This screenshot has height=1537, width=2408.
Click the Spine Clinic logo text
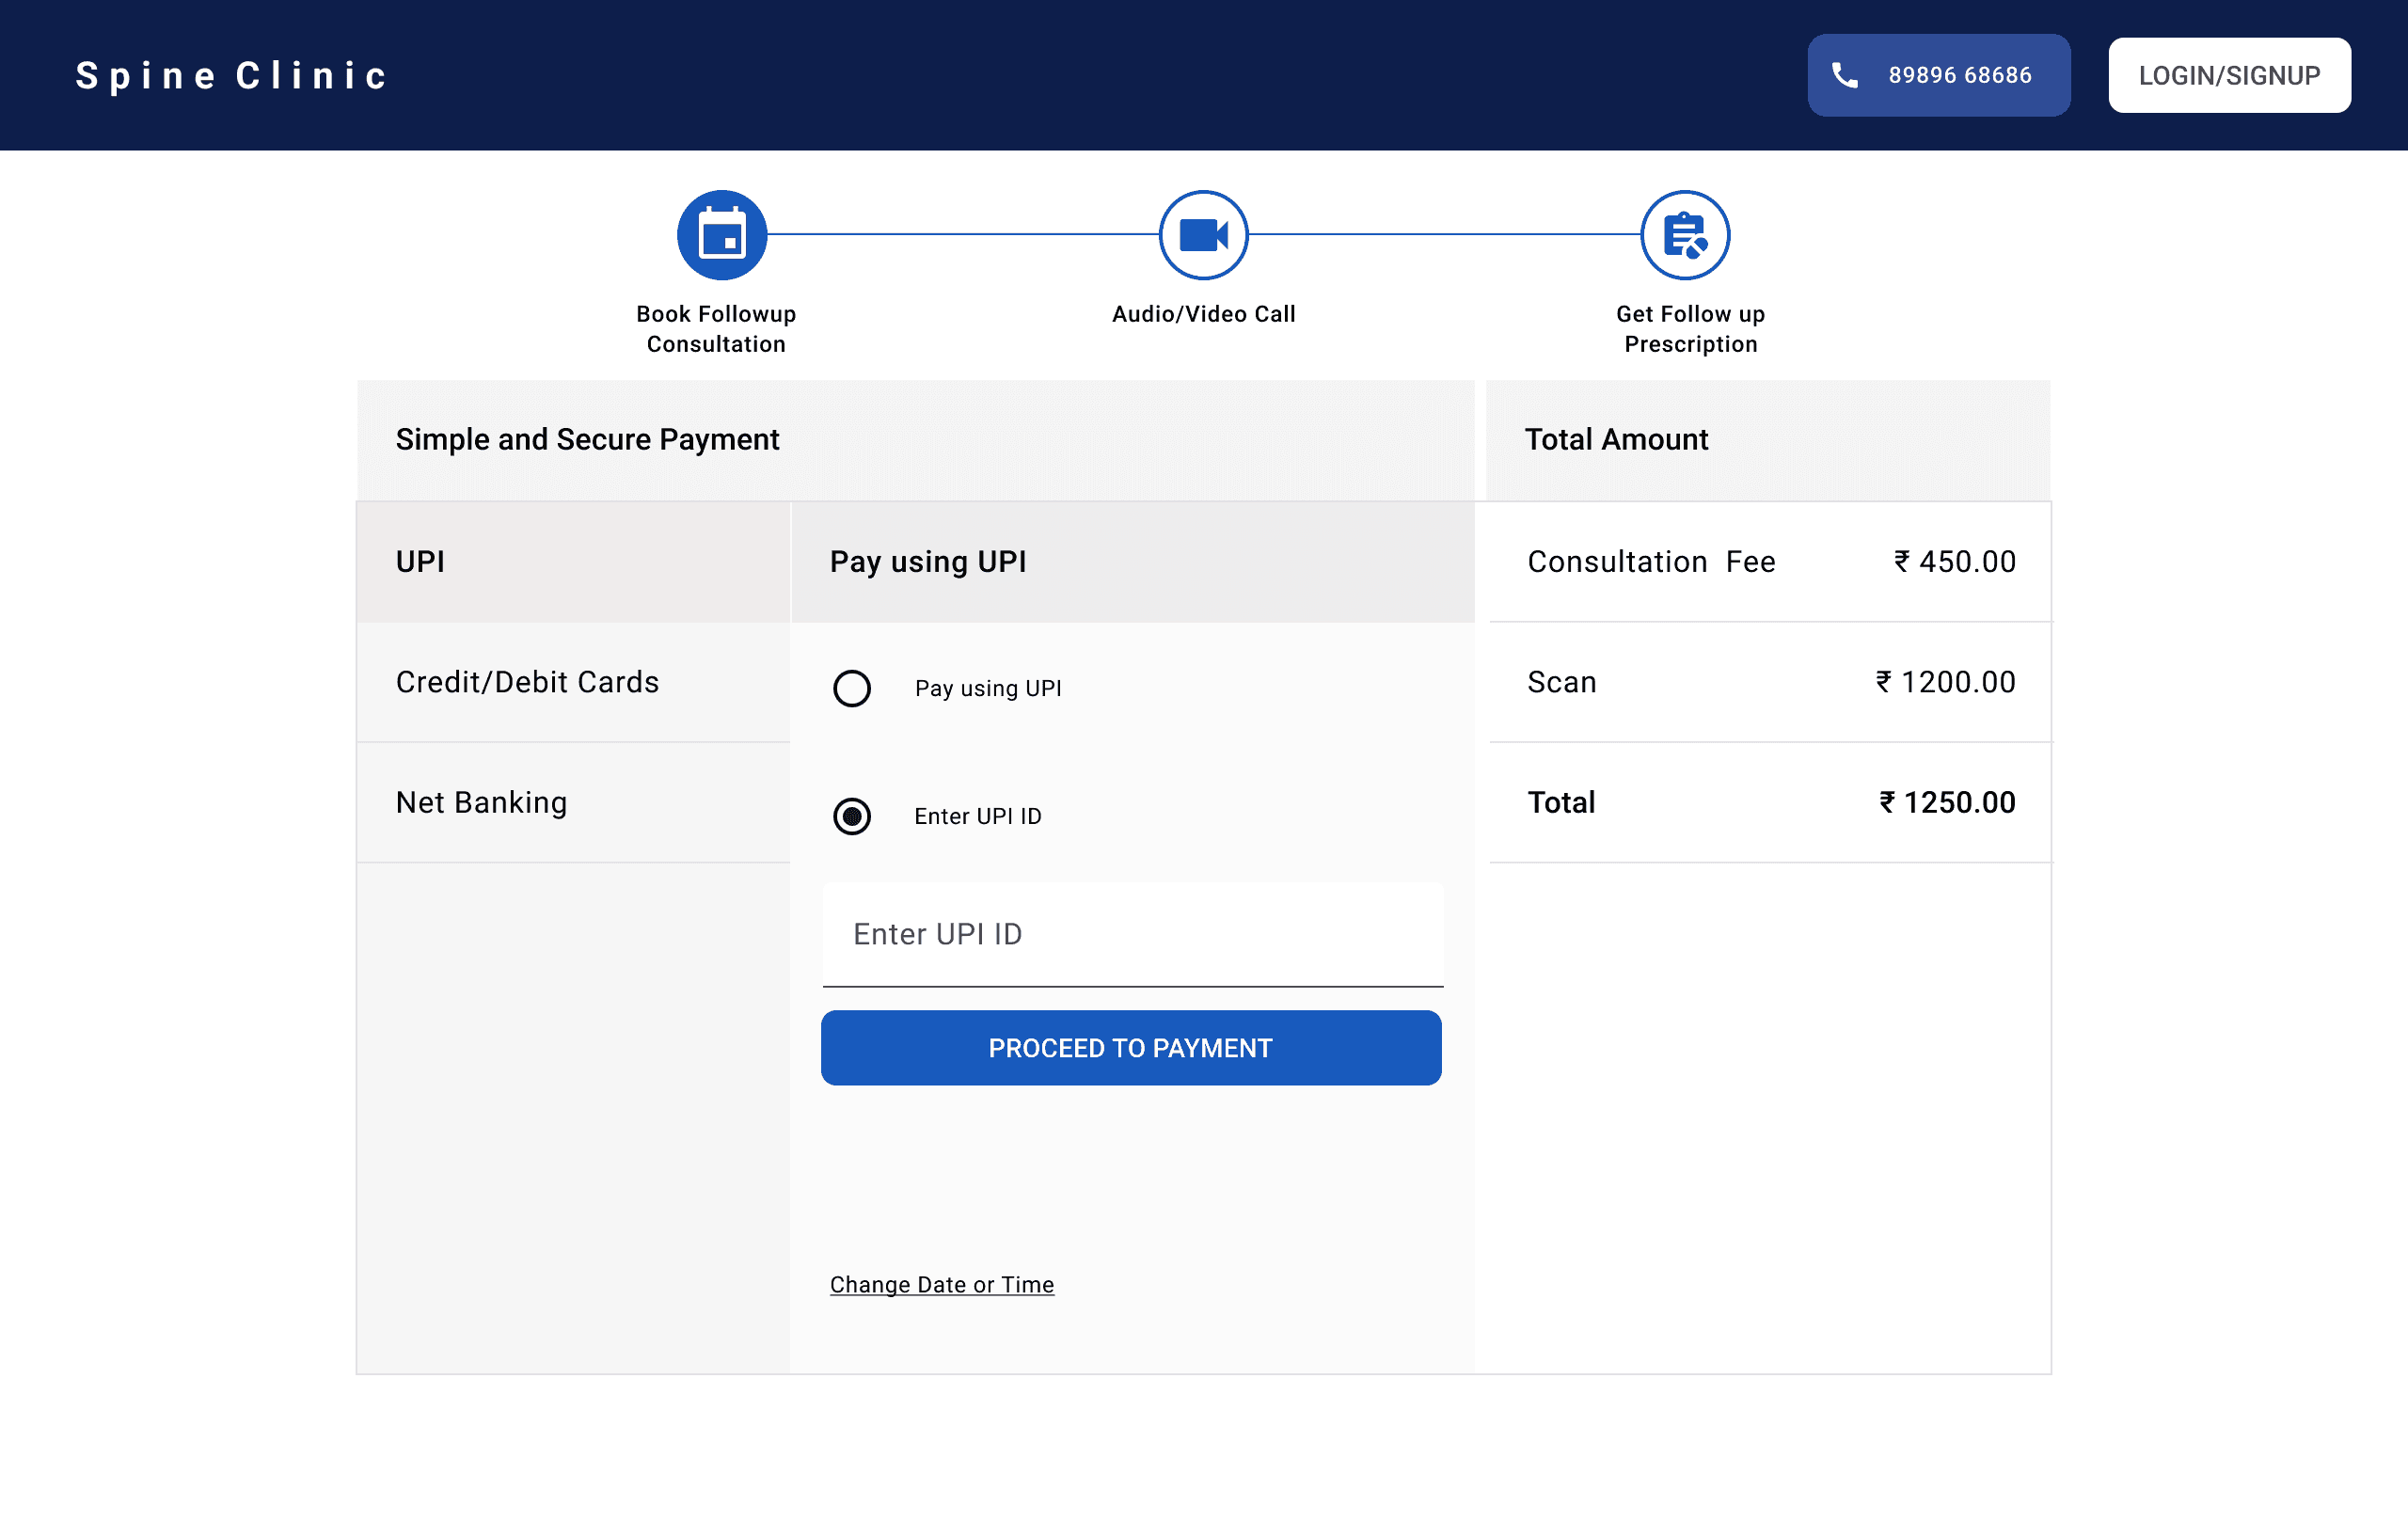click(232, 76)
